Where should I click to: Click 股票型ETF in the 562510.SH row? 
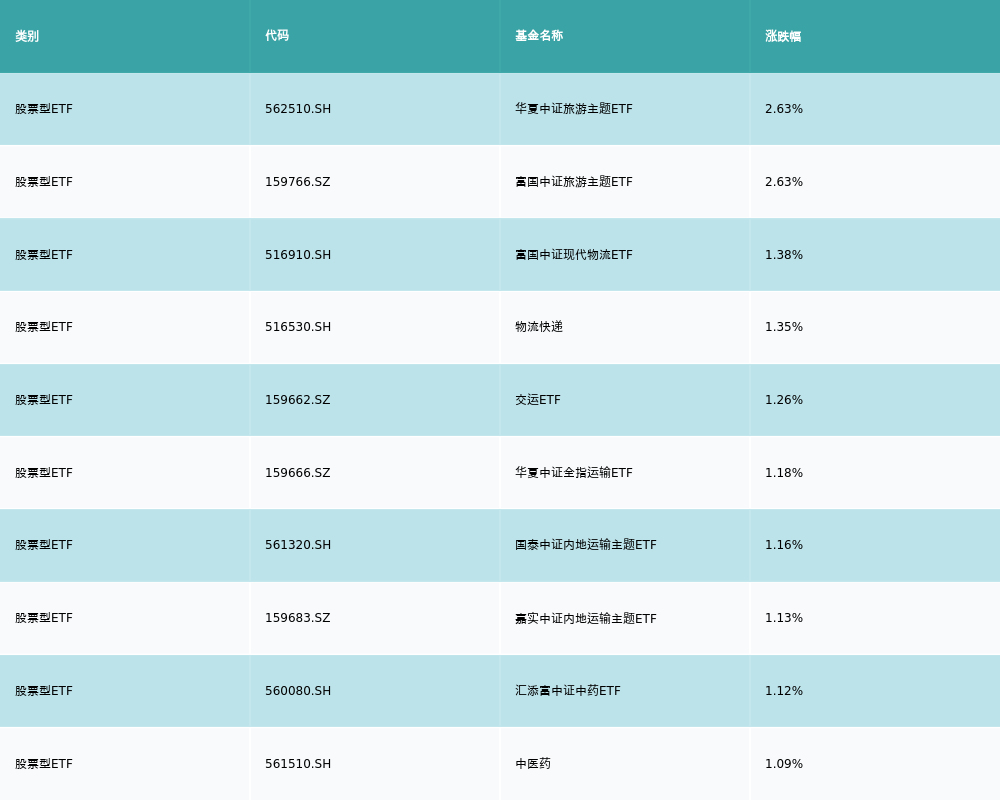pos(44,109)
